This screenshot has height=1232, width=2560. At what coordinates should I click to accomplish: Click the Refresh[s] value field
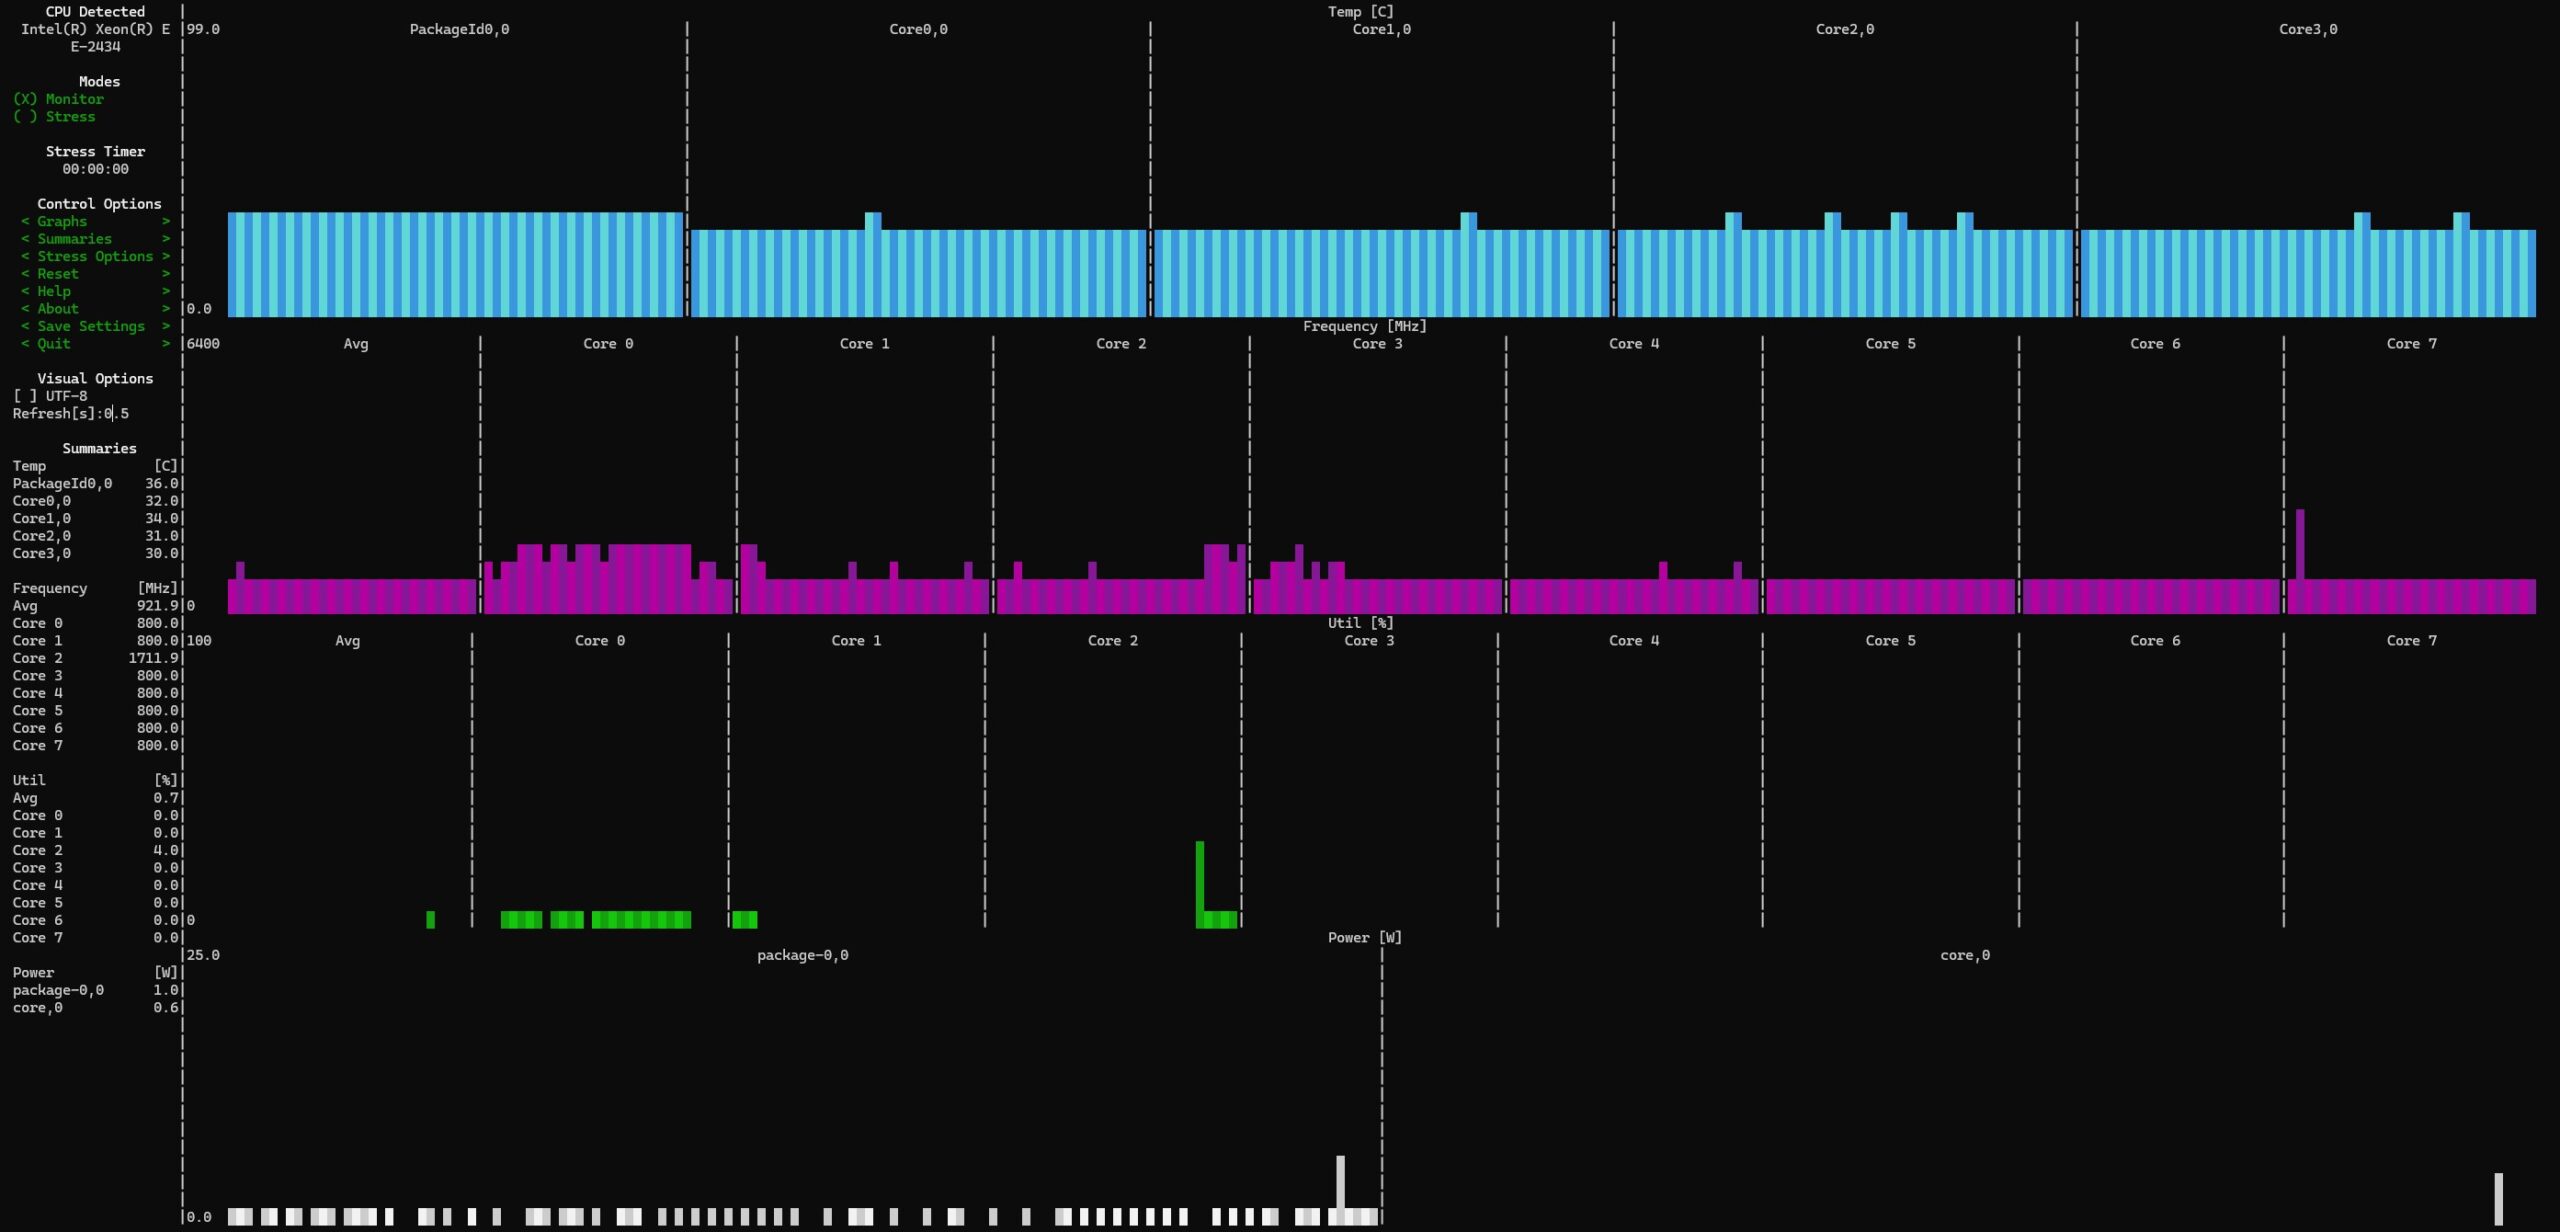coord(116,414)
